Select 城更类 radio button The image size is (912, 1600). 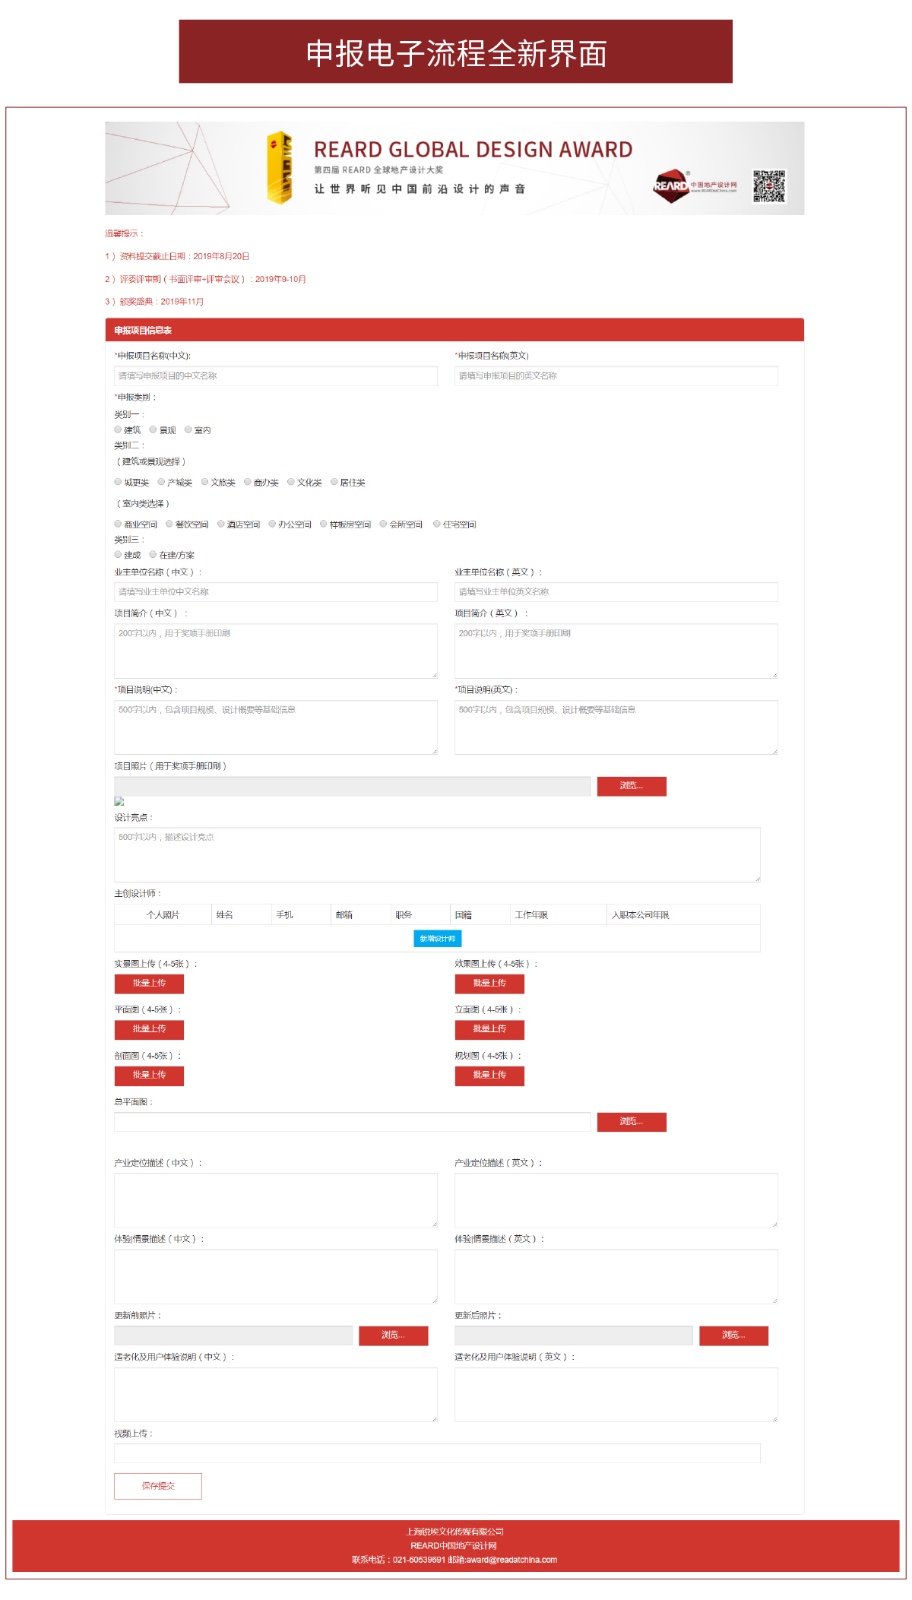(118, 482)
